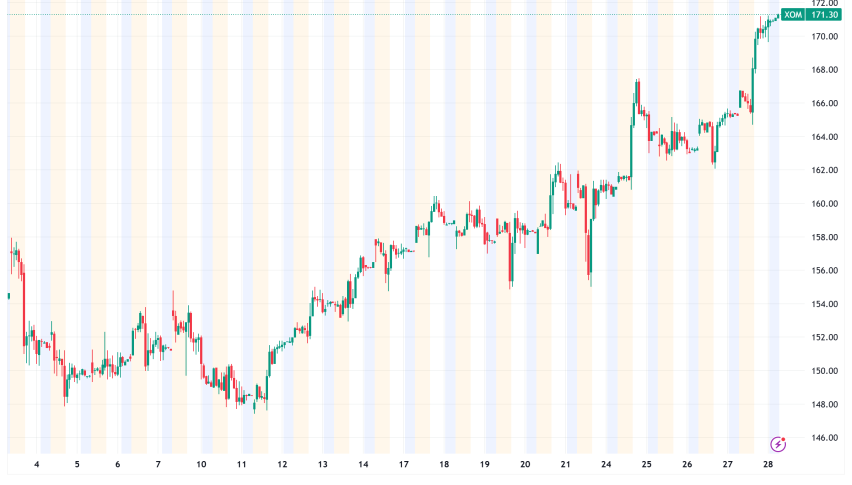Click the 172.00 price axis label
The height and width of the screenshot is (485, 852).
click(824, 3)
